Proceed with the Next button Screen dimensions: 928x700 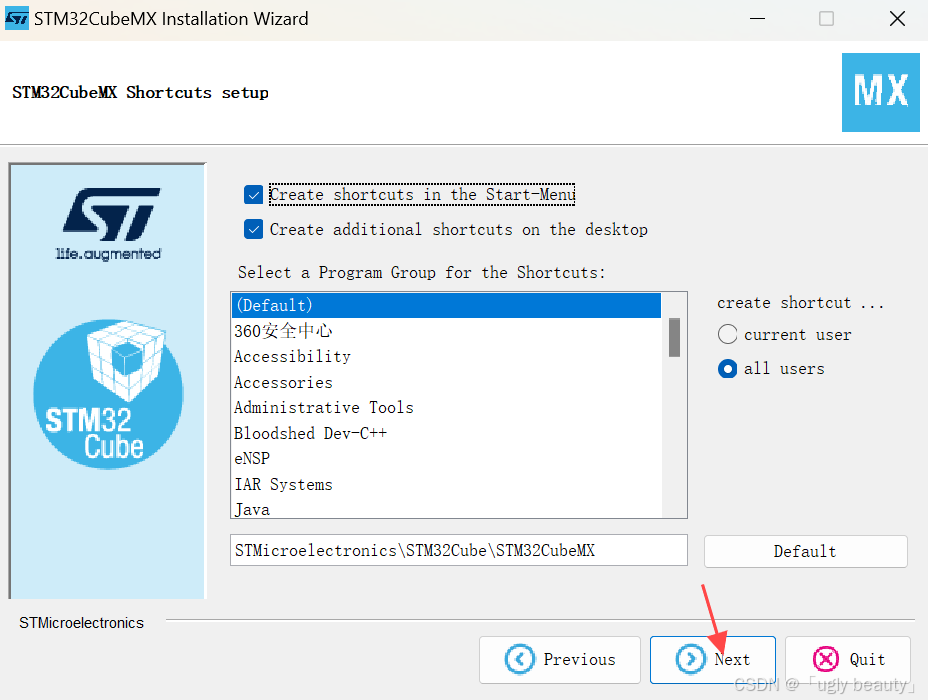click(713, 660)
